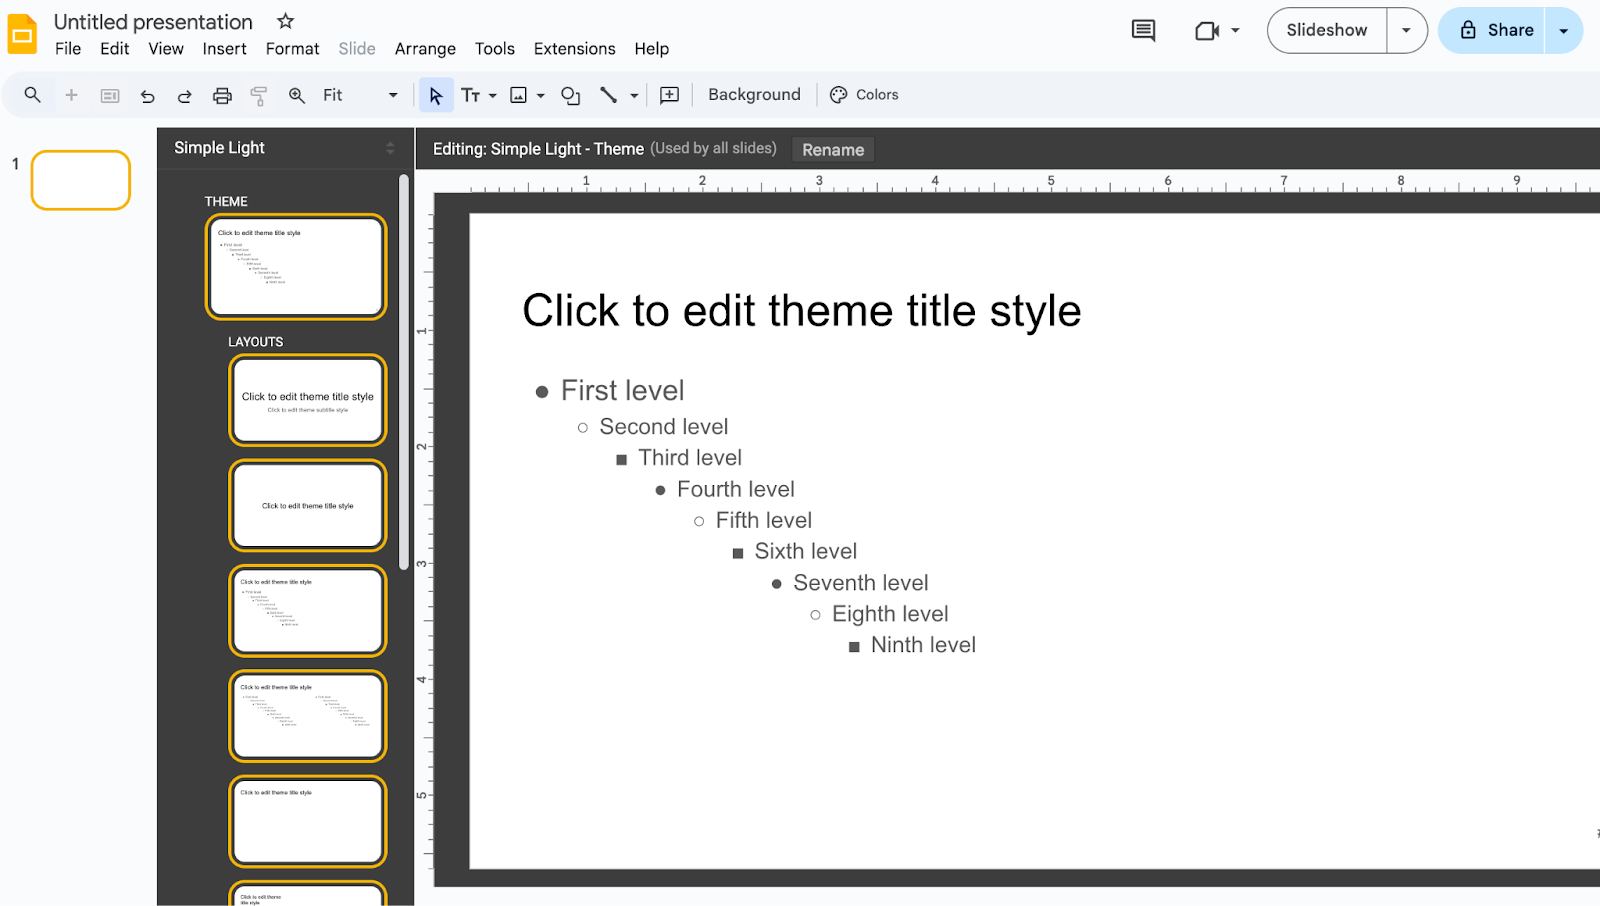Image resolution: width=1600 pixels, height=906 pixels.
Task: Activate the Zoom tool
Action: pyautogui.click(x=296, y=94)
